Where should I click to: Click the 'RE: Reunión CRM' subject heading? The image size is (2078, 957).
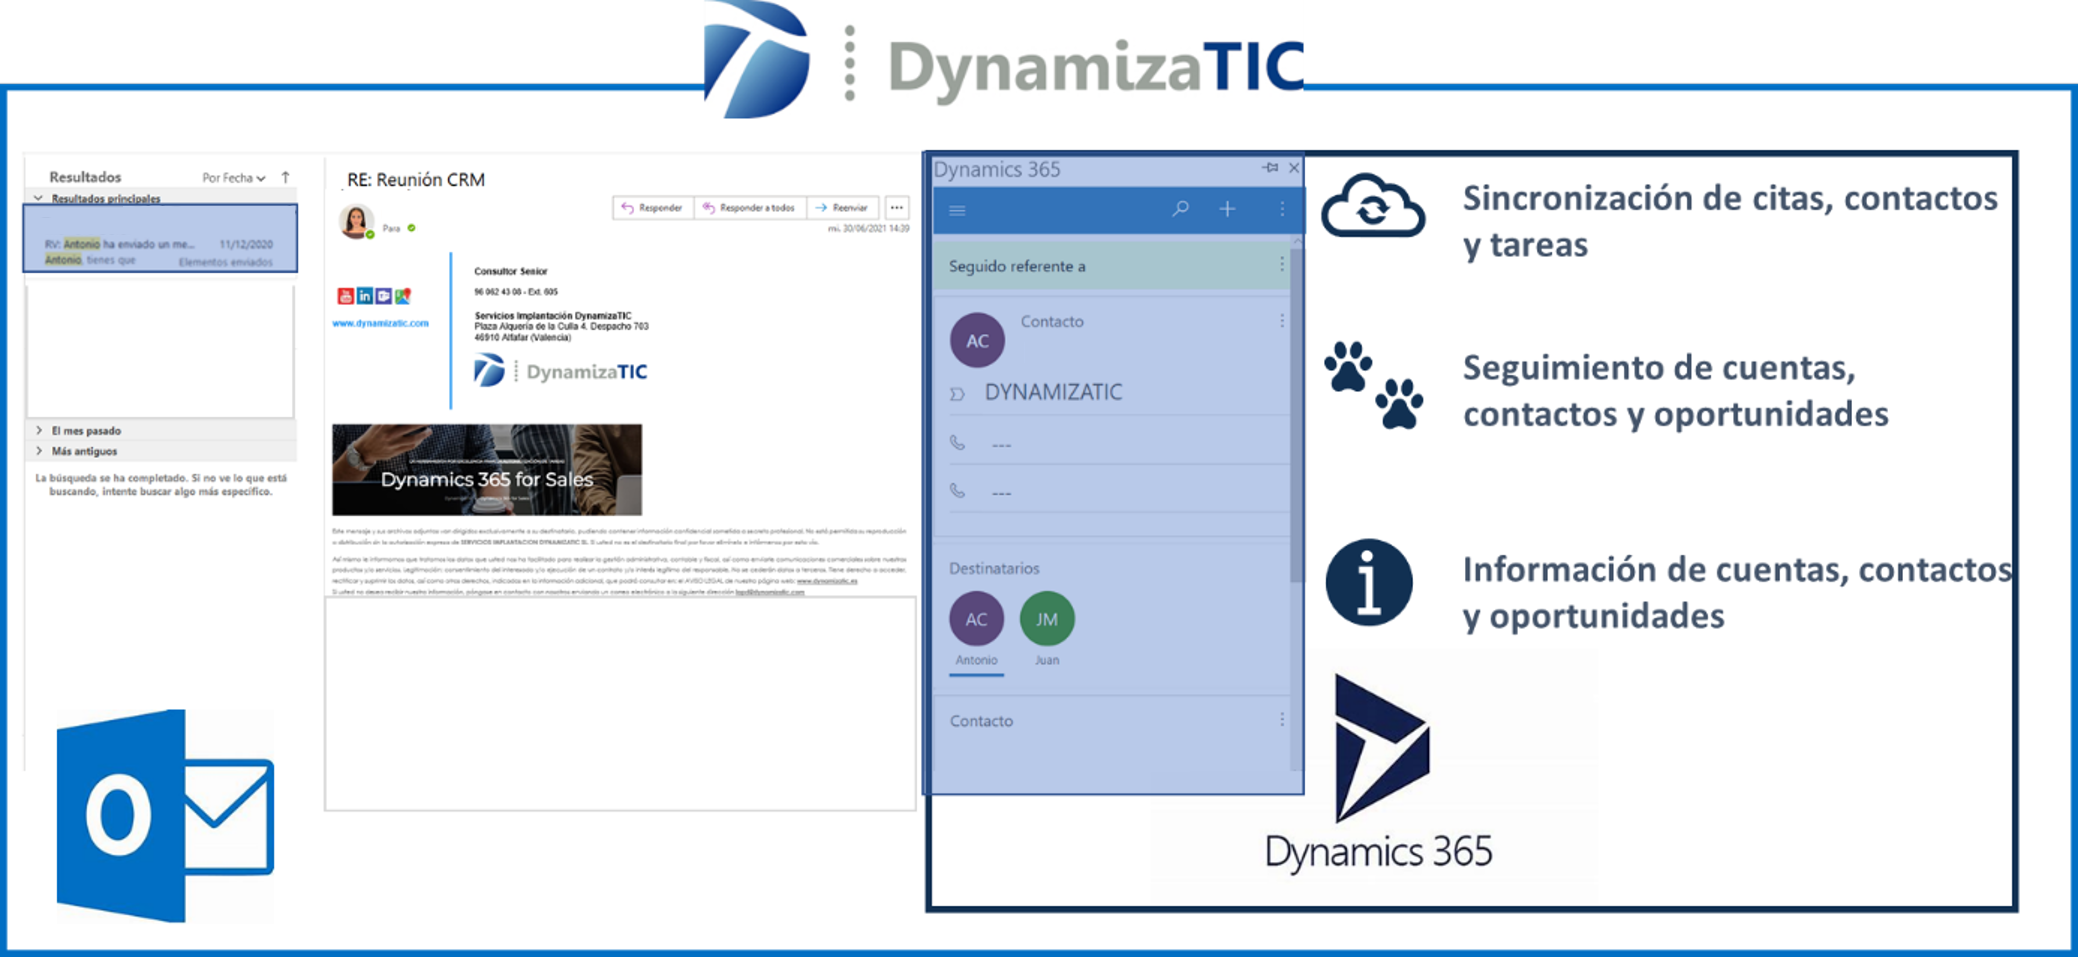click(x=416, y=179)
